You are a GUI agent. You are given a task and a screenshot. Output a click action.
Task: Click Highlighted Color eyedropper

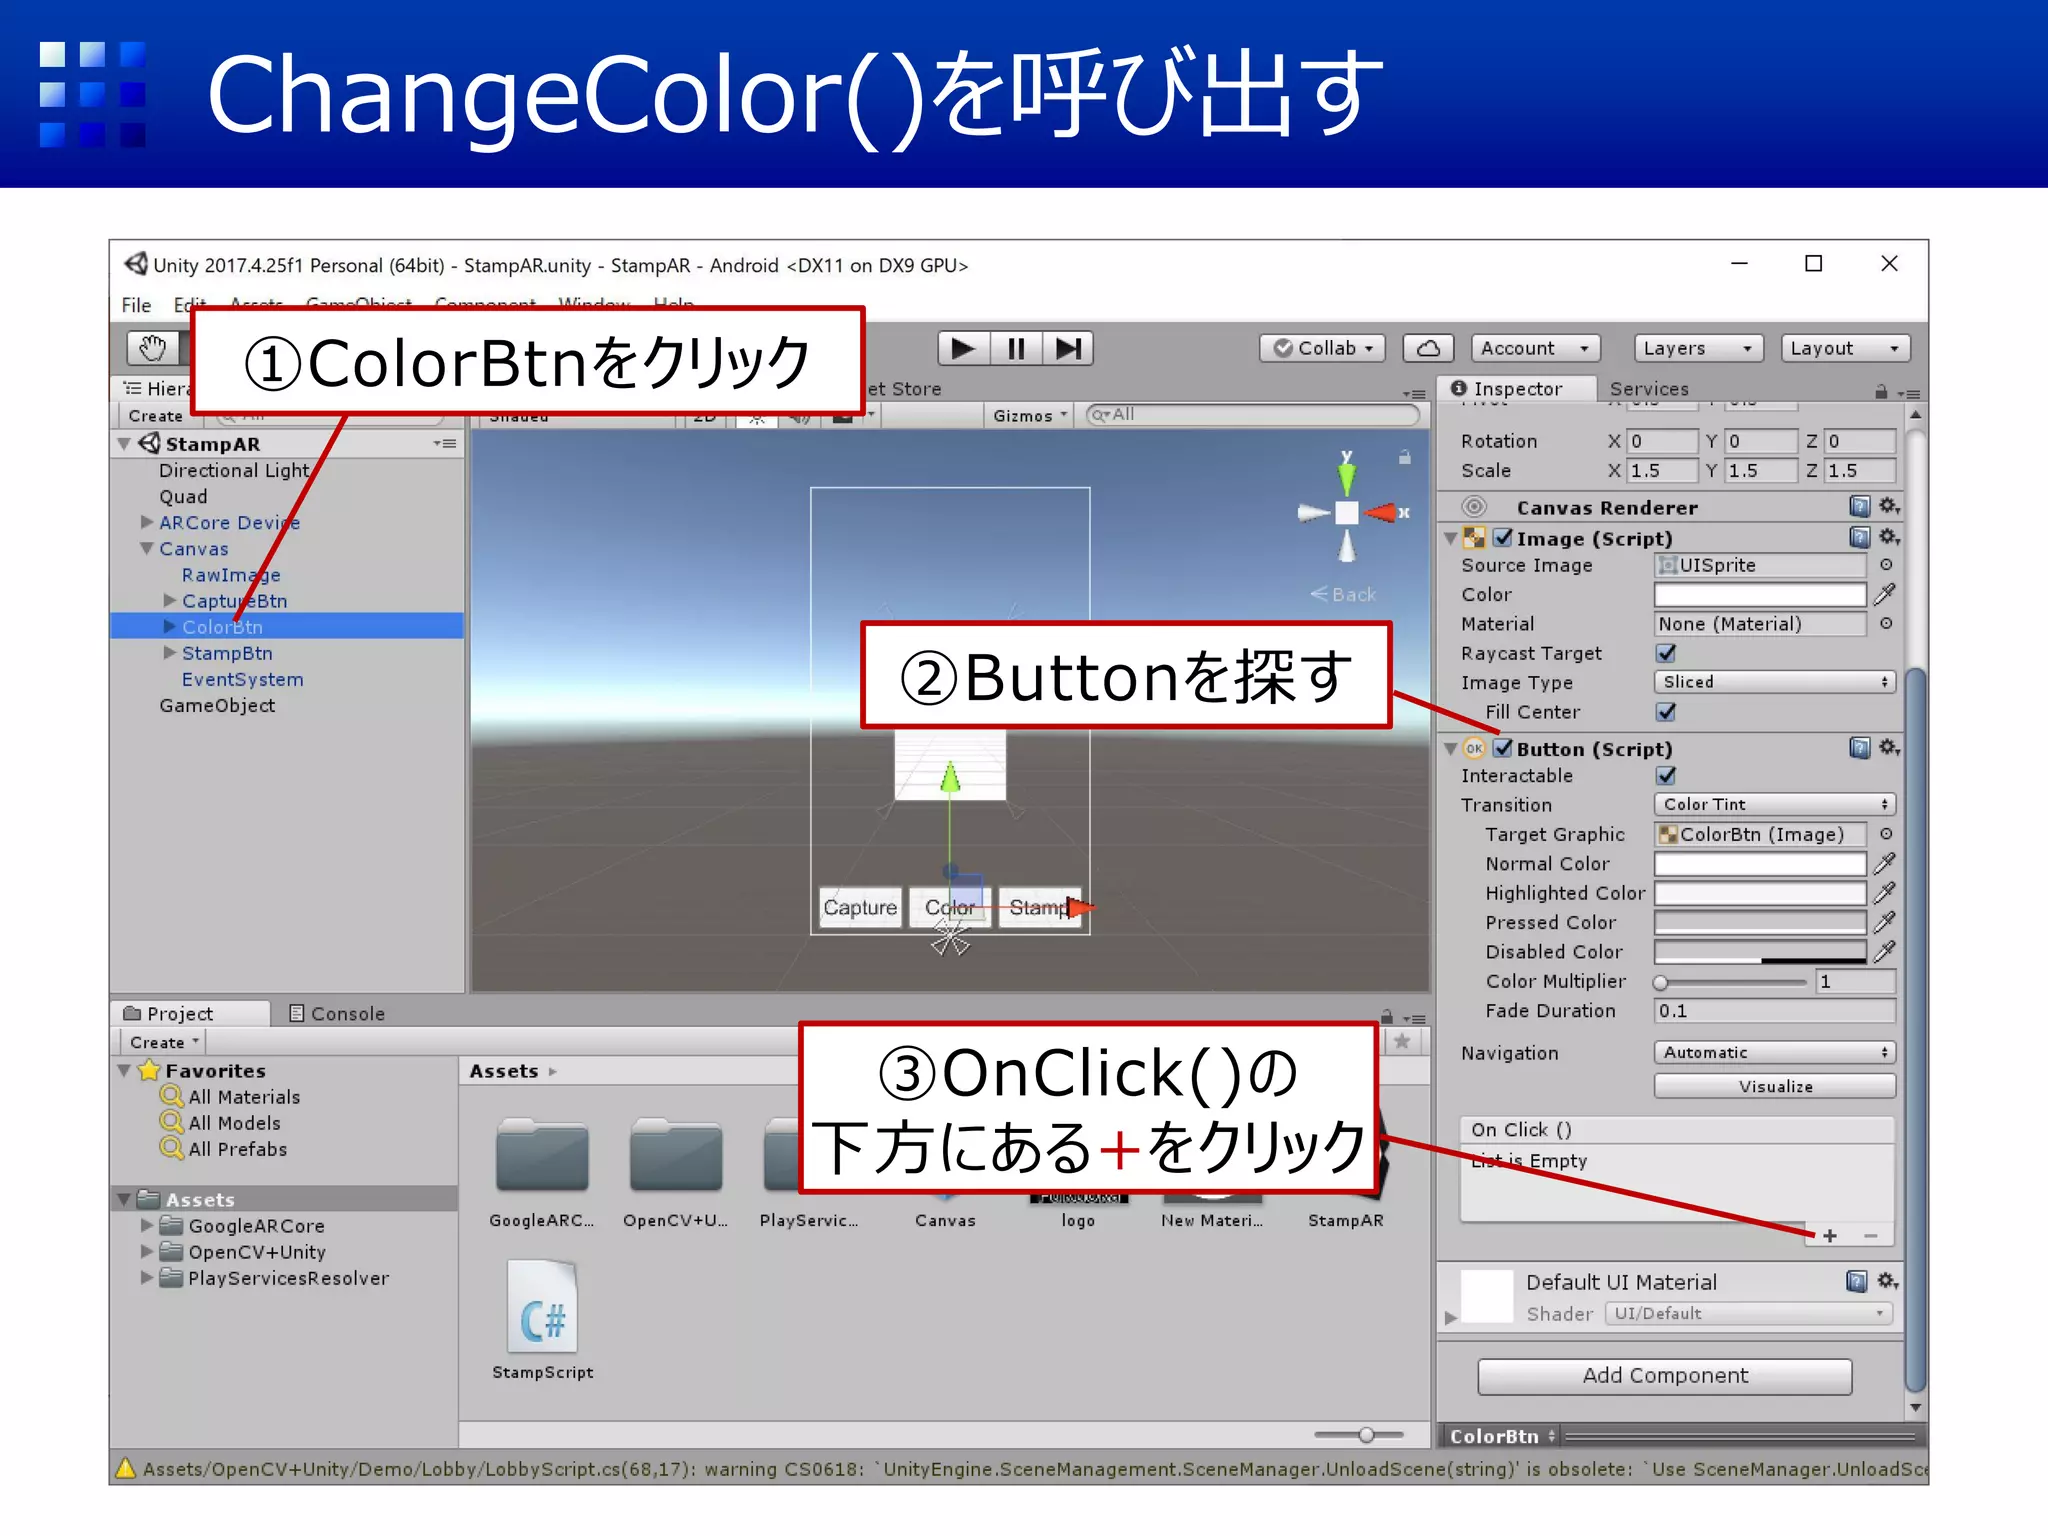[1884, 893]
